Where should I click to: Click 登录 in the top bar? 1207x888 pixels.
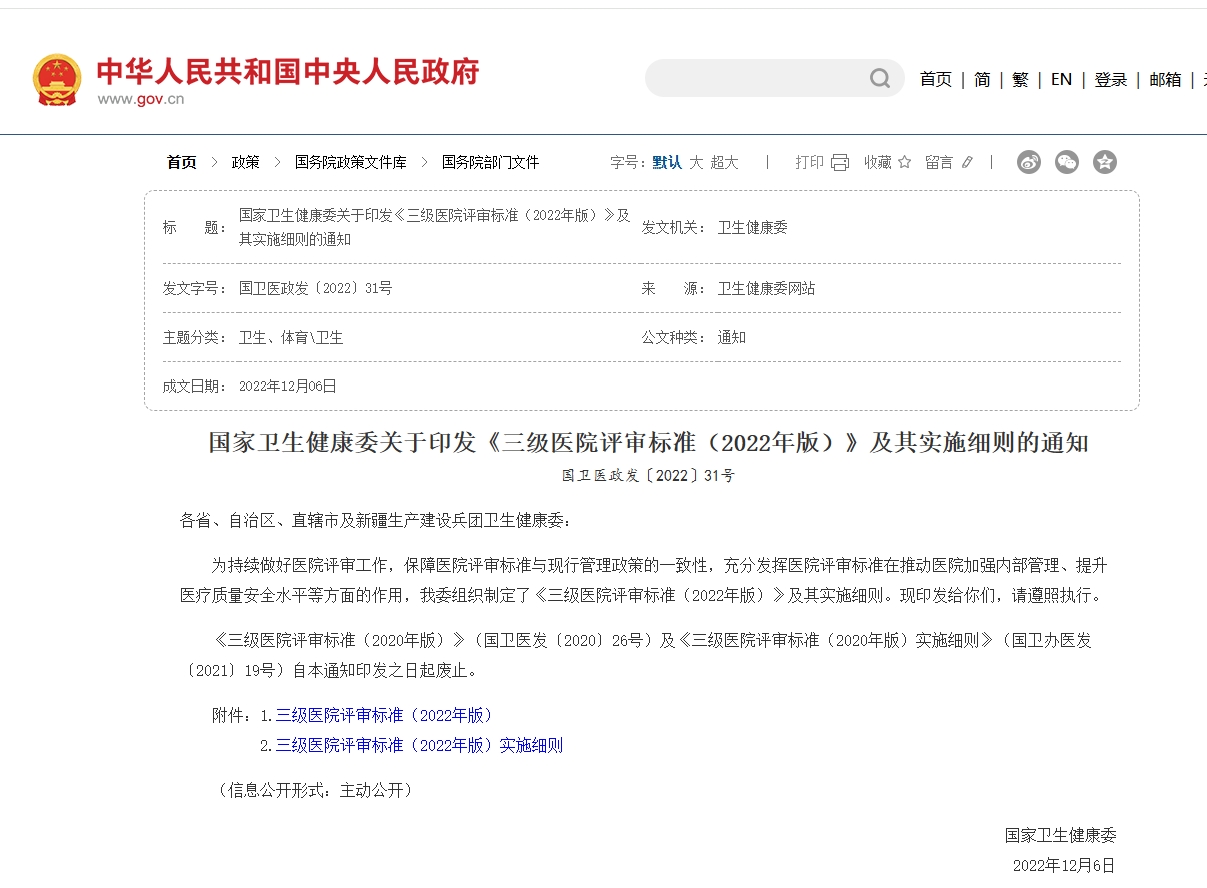click(x=1110, y=80)
